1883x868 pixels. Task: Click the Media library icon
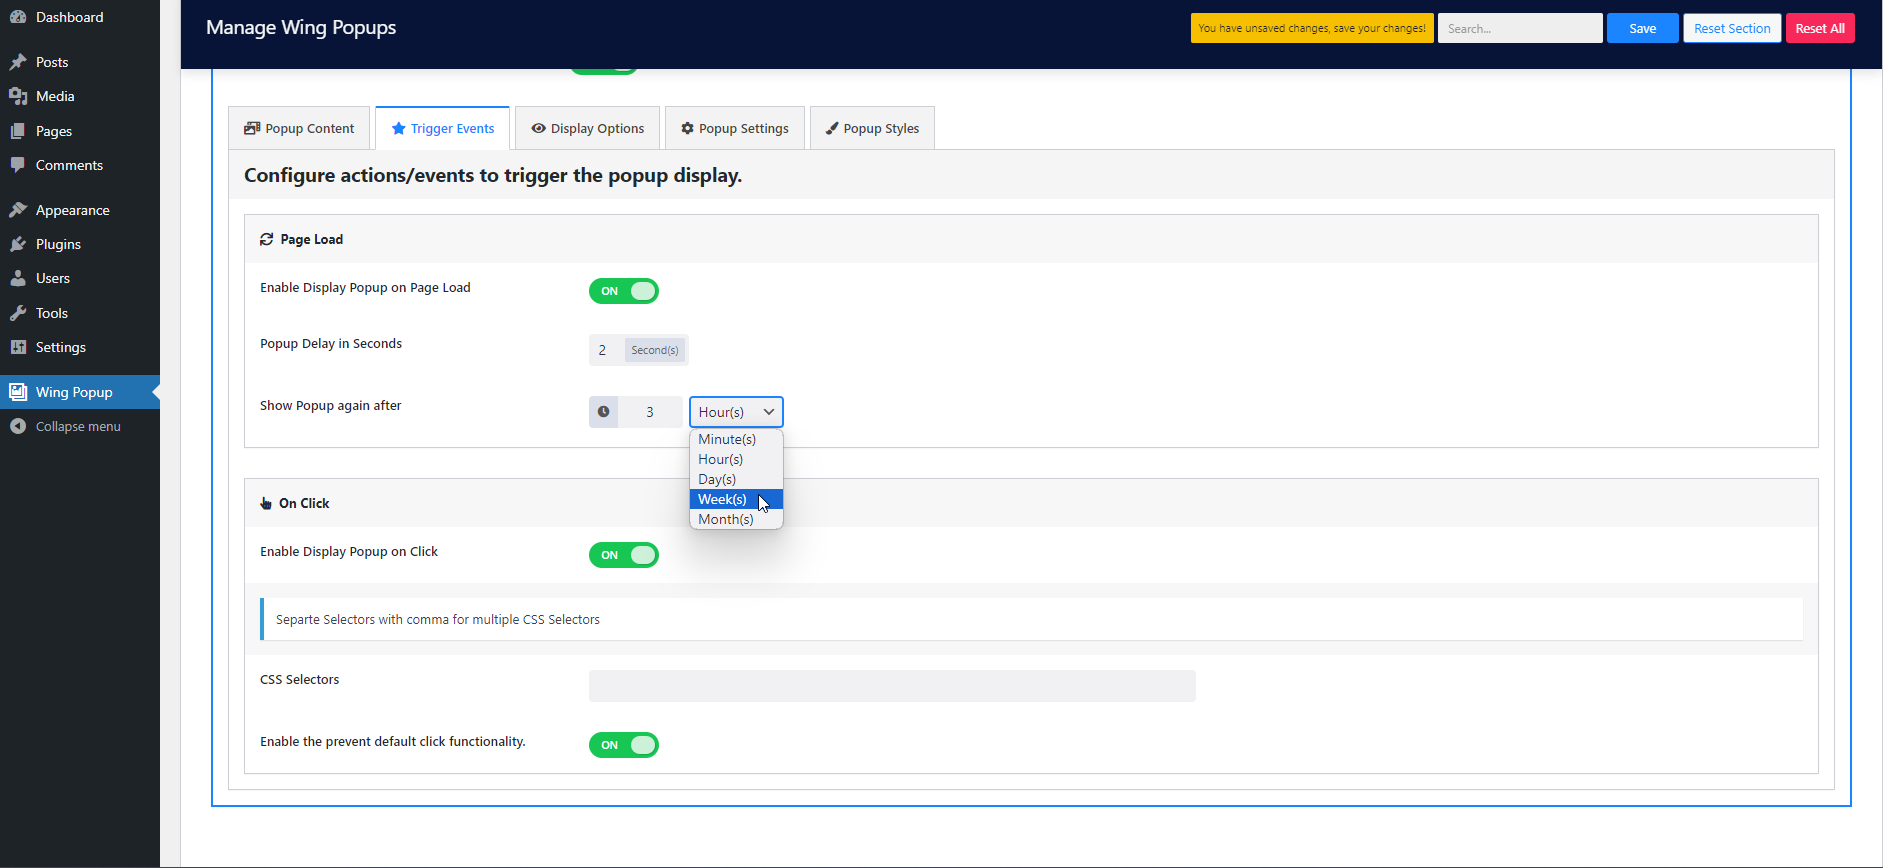point(18,96)
